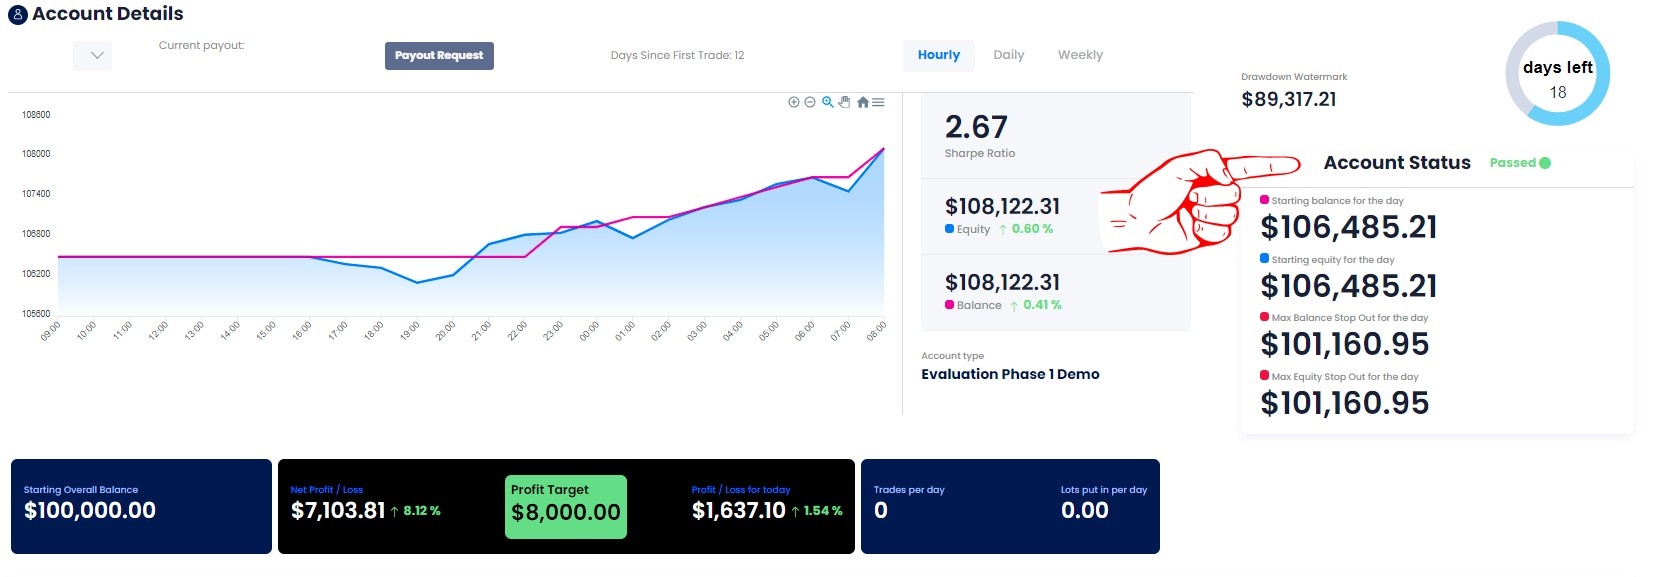Click the pink Balance legend dot
Screen dimensions: 1659x577
click(x=949, y=305)
